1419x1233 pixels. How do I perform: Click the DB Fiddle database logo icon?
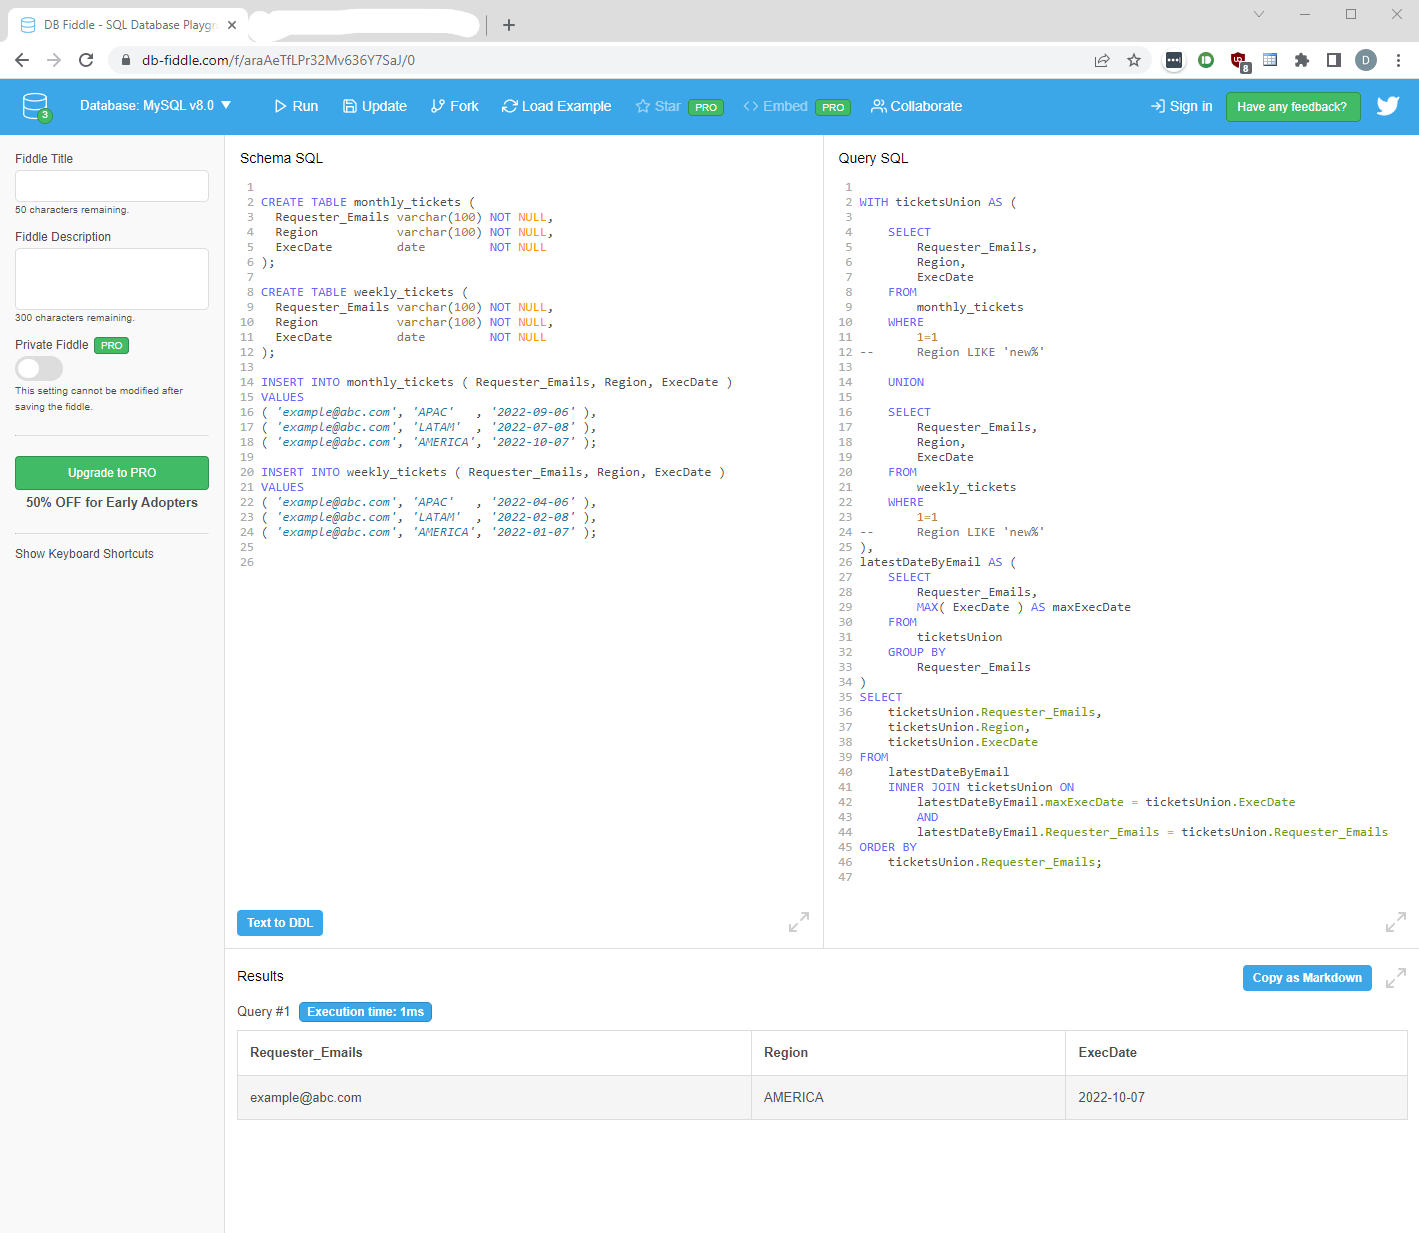click(36, 106)
